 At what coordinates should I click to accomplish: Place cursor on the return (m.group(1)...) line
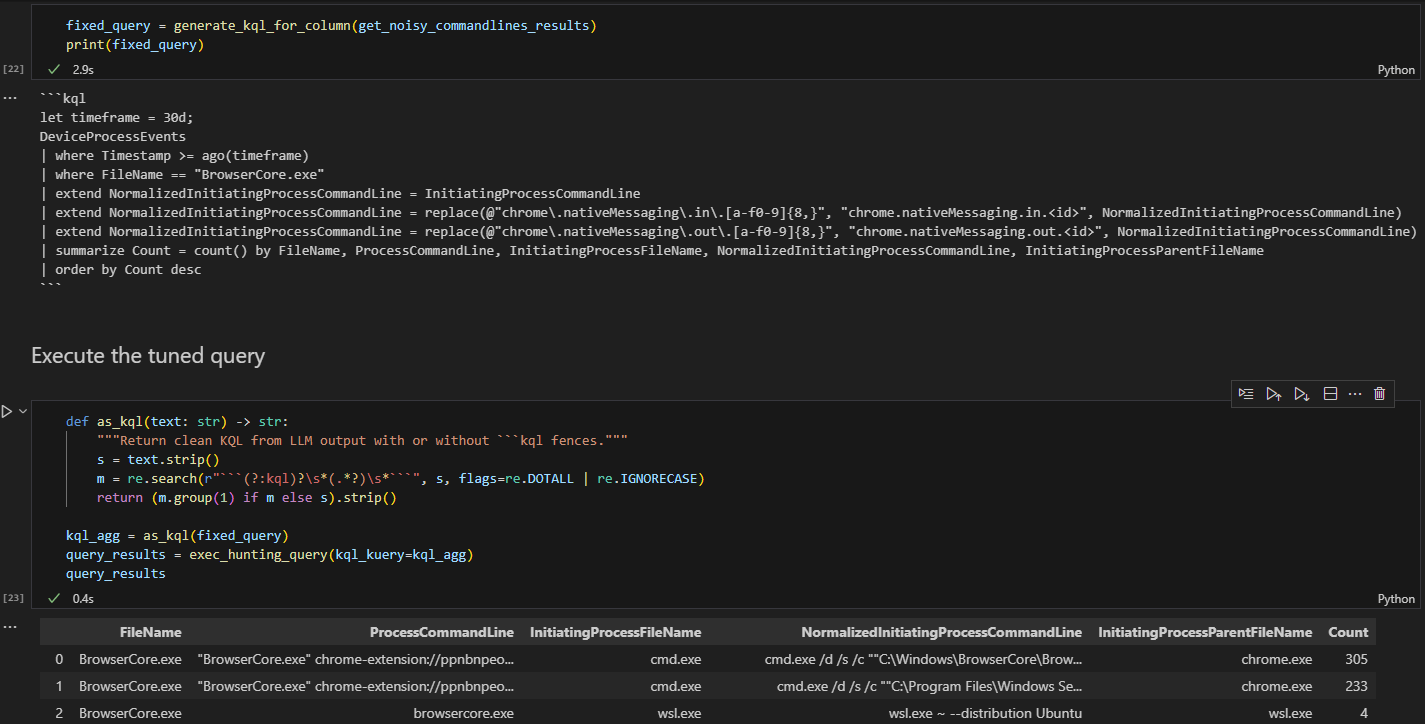coord(247,497)
